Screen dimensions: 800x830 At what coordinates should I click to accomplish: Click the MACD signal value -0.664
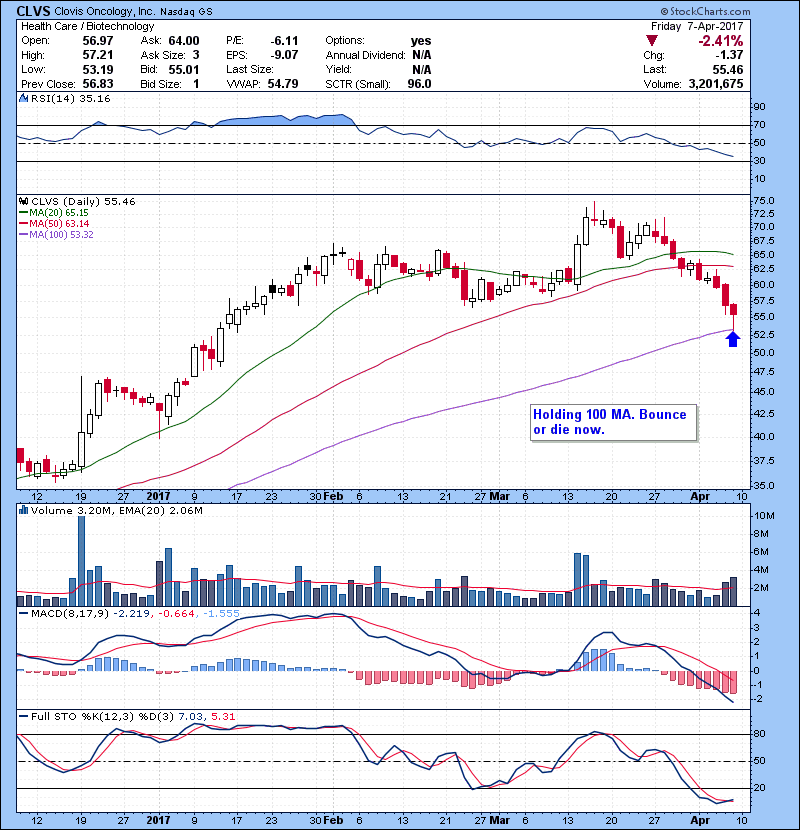(x=176, y=614)
